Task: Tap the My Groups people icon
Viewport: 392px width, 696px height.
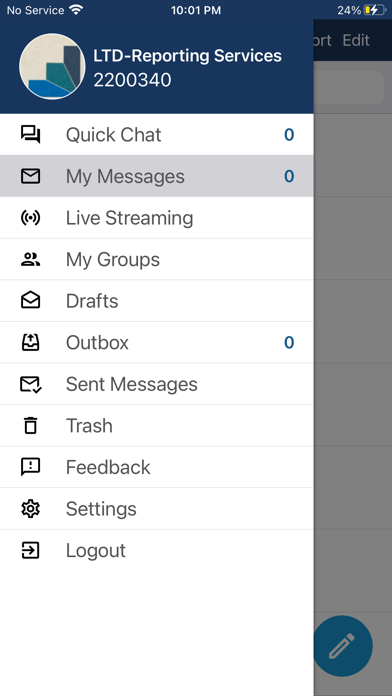Action: click(x=31, y=259)
